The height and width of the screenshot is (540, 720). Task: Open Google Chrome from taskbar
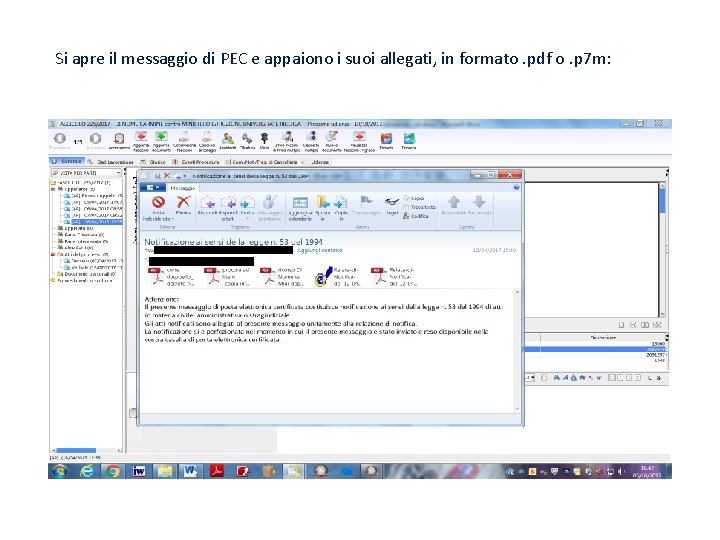112,471
